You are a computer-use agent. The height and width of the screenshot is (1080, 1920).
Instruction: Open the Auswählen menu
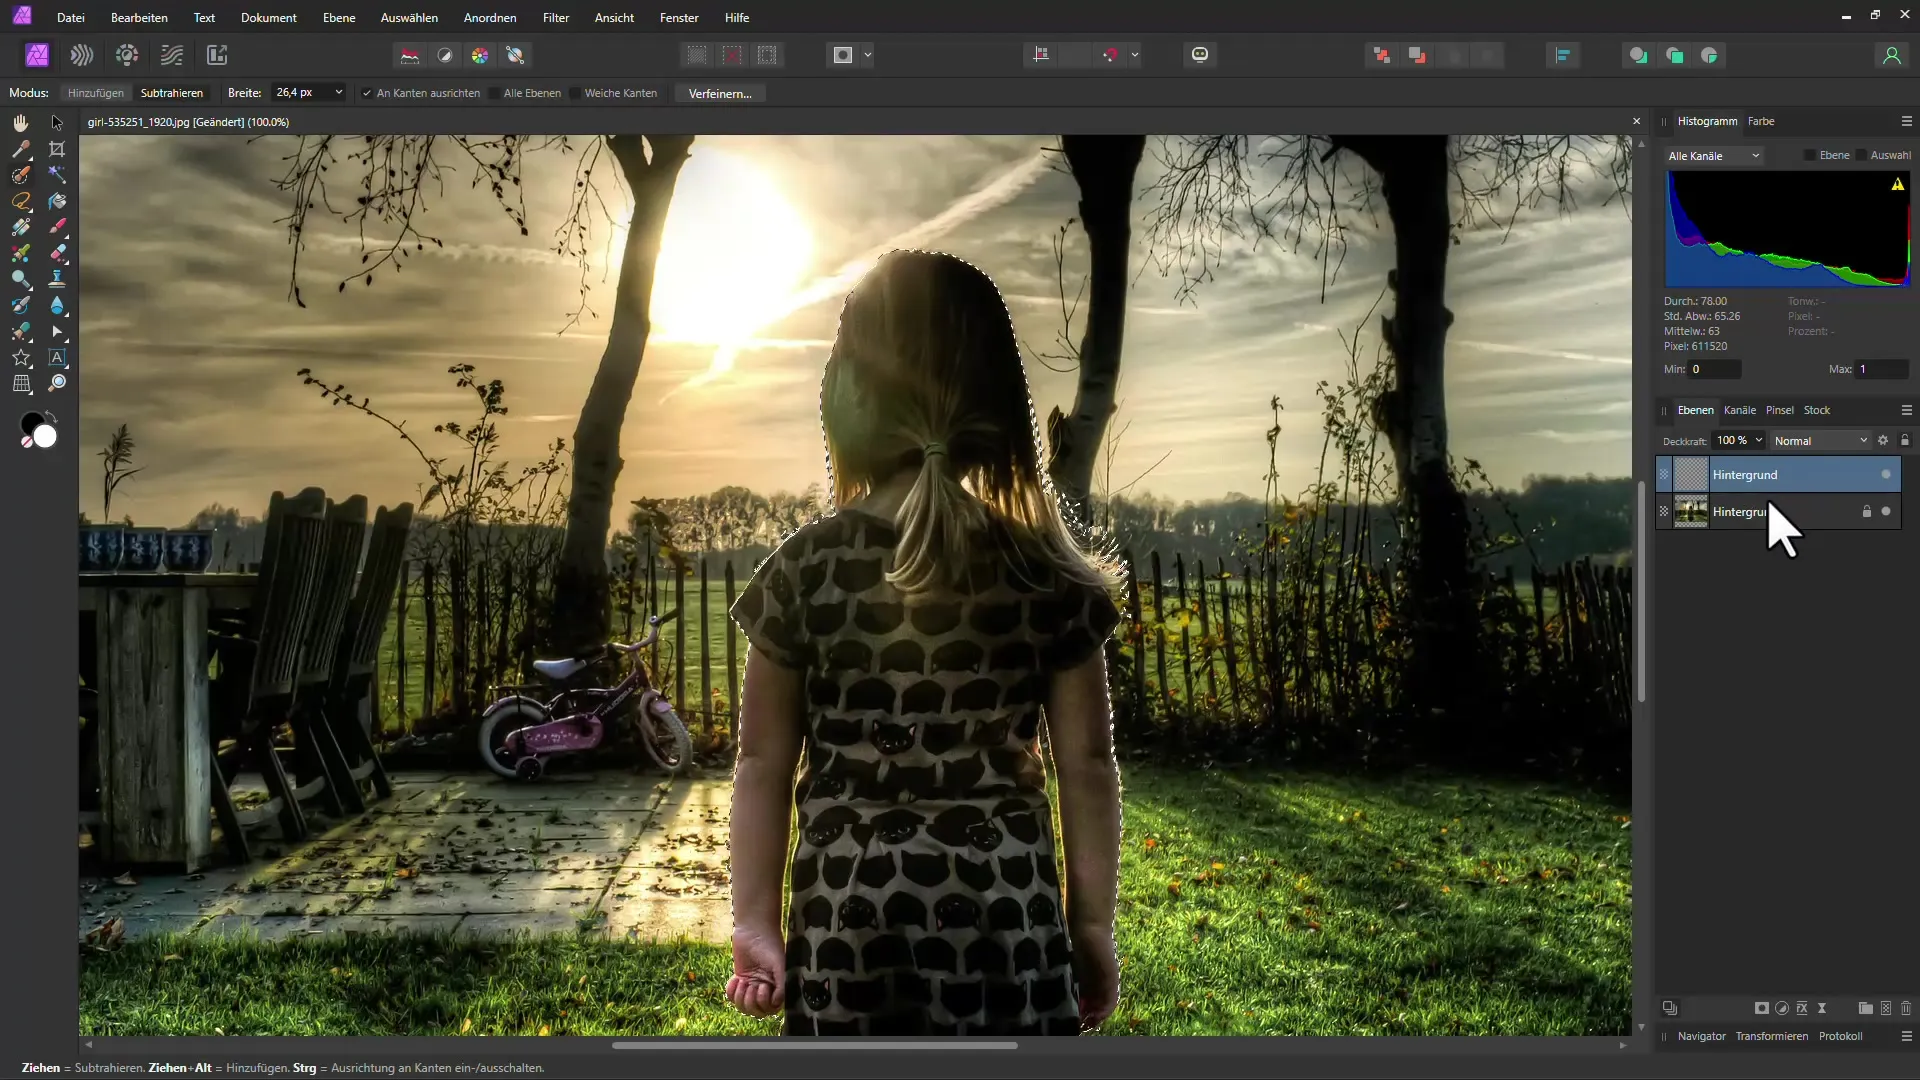tap(409, 18)
